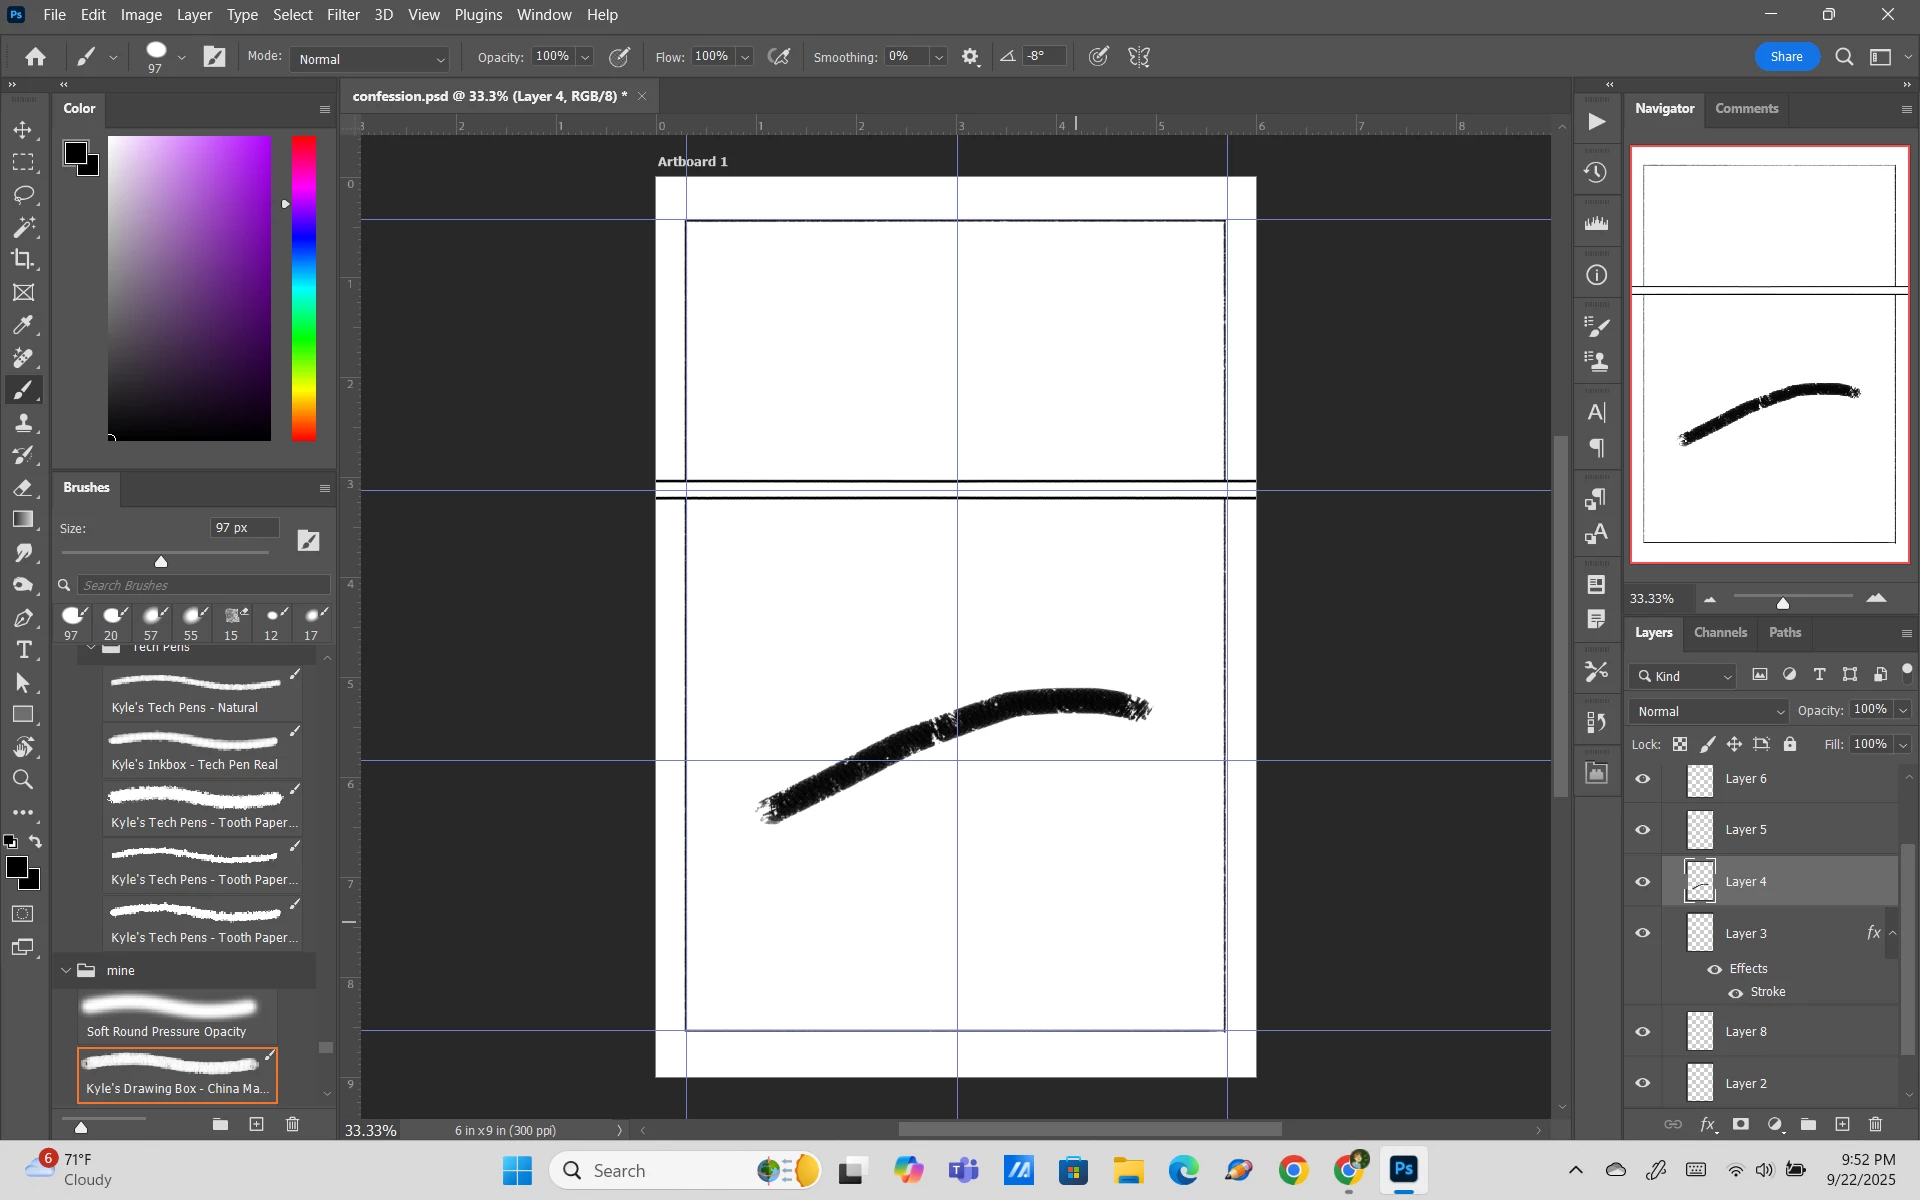This screenshot has width=1920, height=1200.
Task: Select the Zoom tool in toolbar
Action: coord(23,780)
